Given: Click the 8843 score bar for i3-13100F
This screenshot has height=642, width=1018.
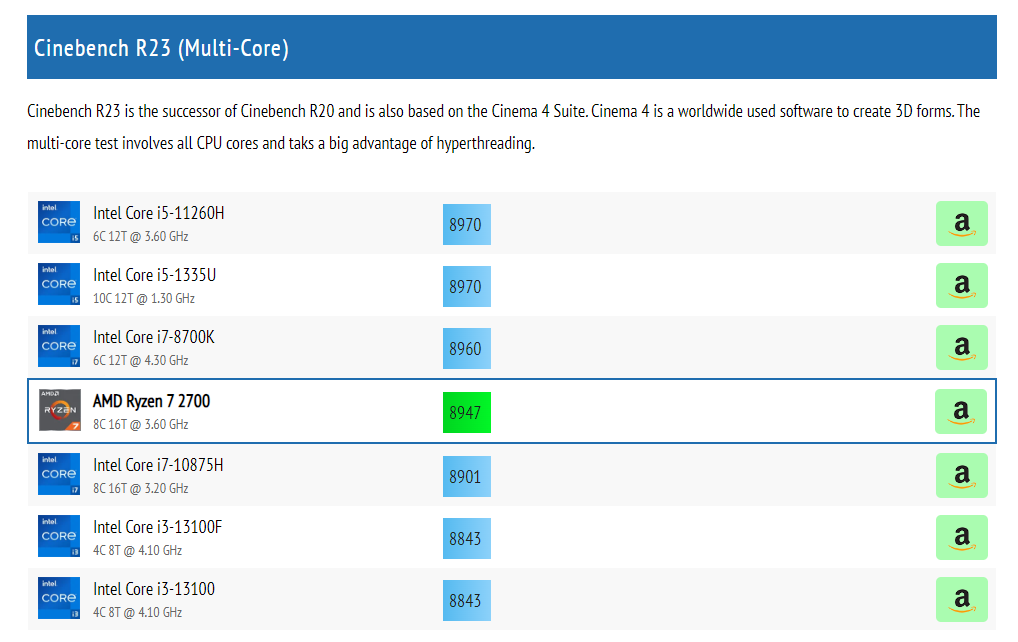Looking at the screenshot, I should click(x=467, y=539).
